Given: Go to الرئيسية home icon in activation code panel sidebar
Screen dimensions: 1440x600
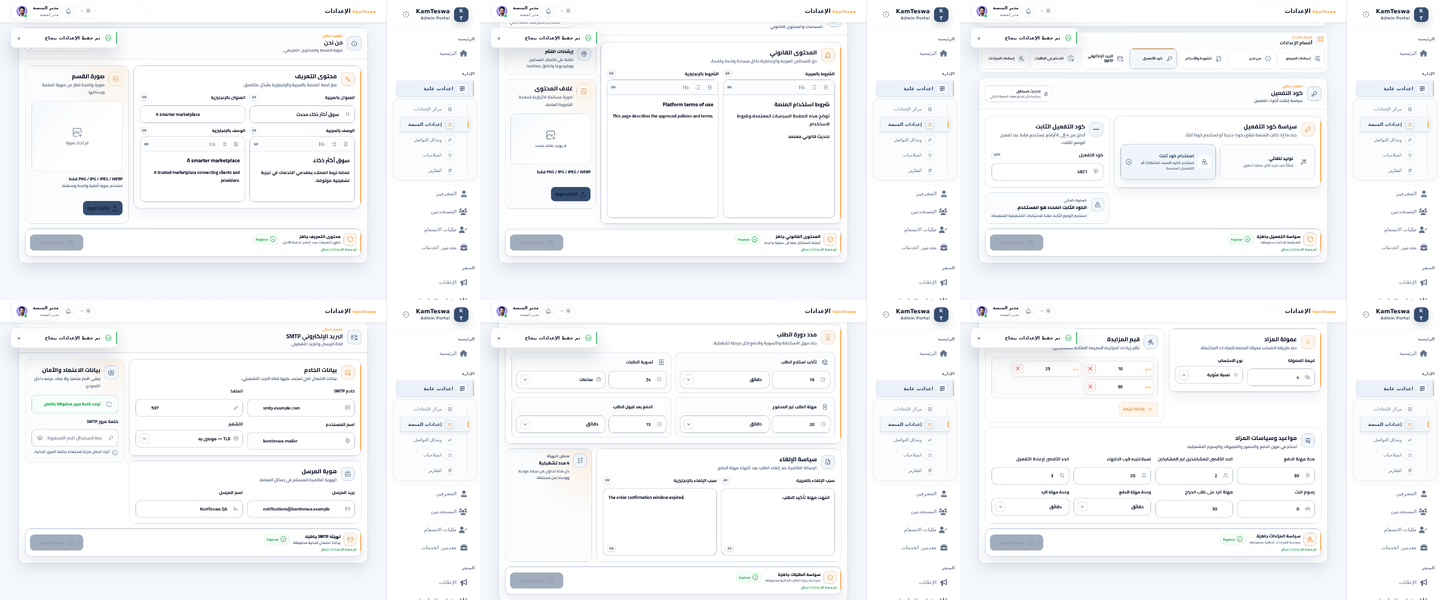Looking at the screenshot, I should pos(1425,53).
